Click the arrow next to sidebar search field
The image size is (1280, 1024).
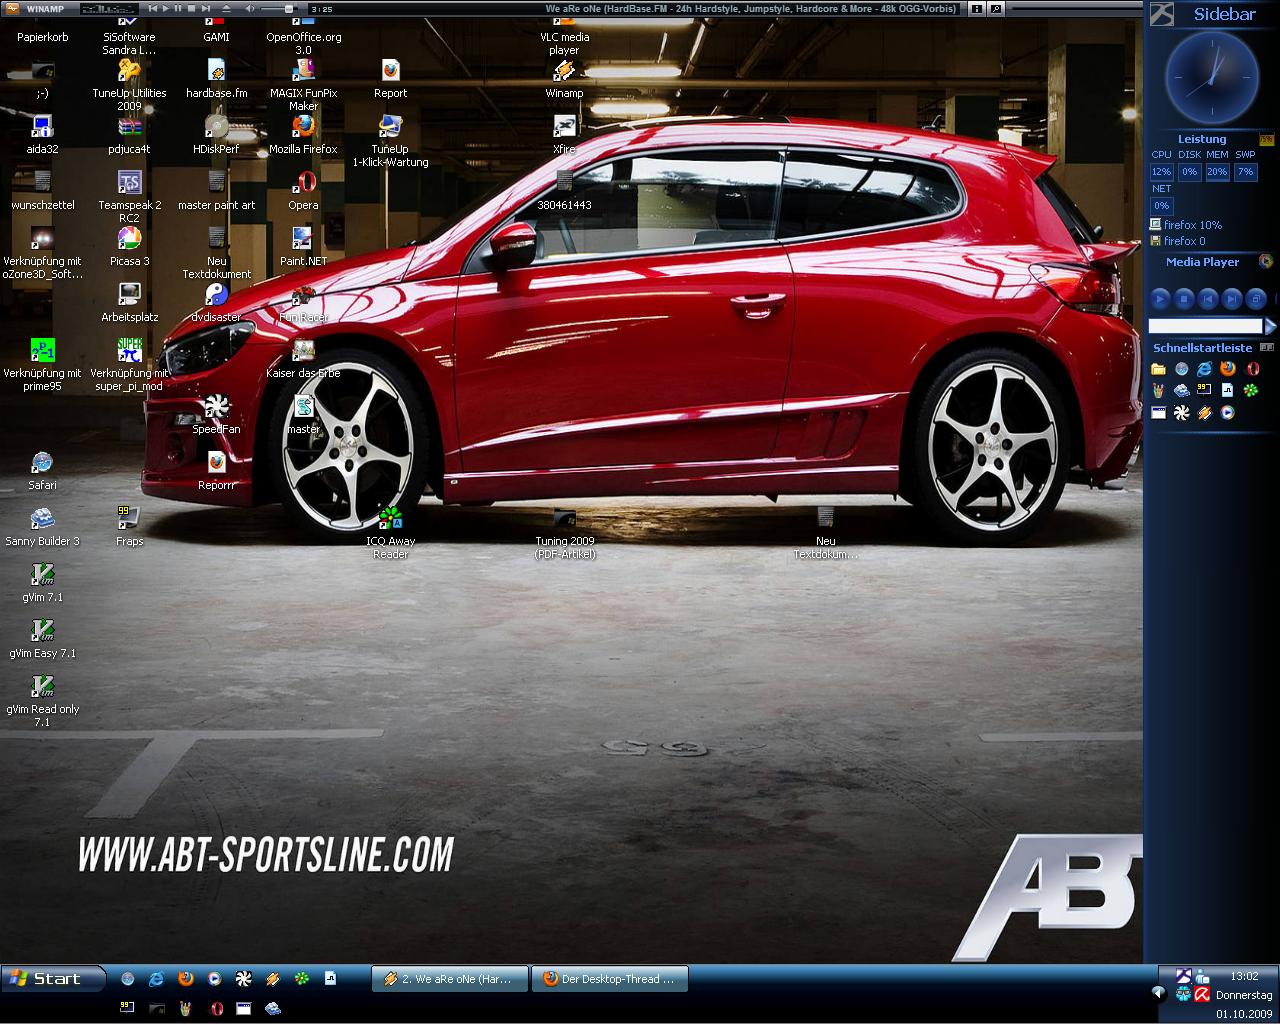tap(1270, 326)
